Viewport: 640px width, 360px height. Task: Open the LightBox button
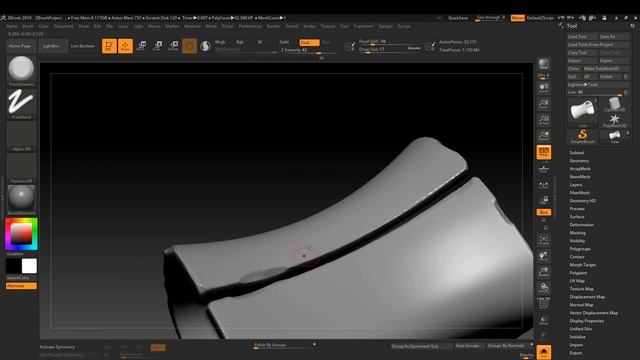tap(52, 46)
